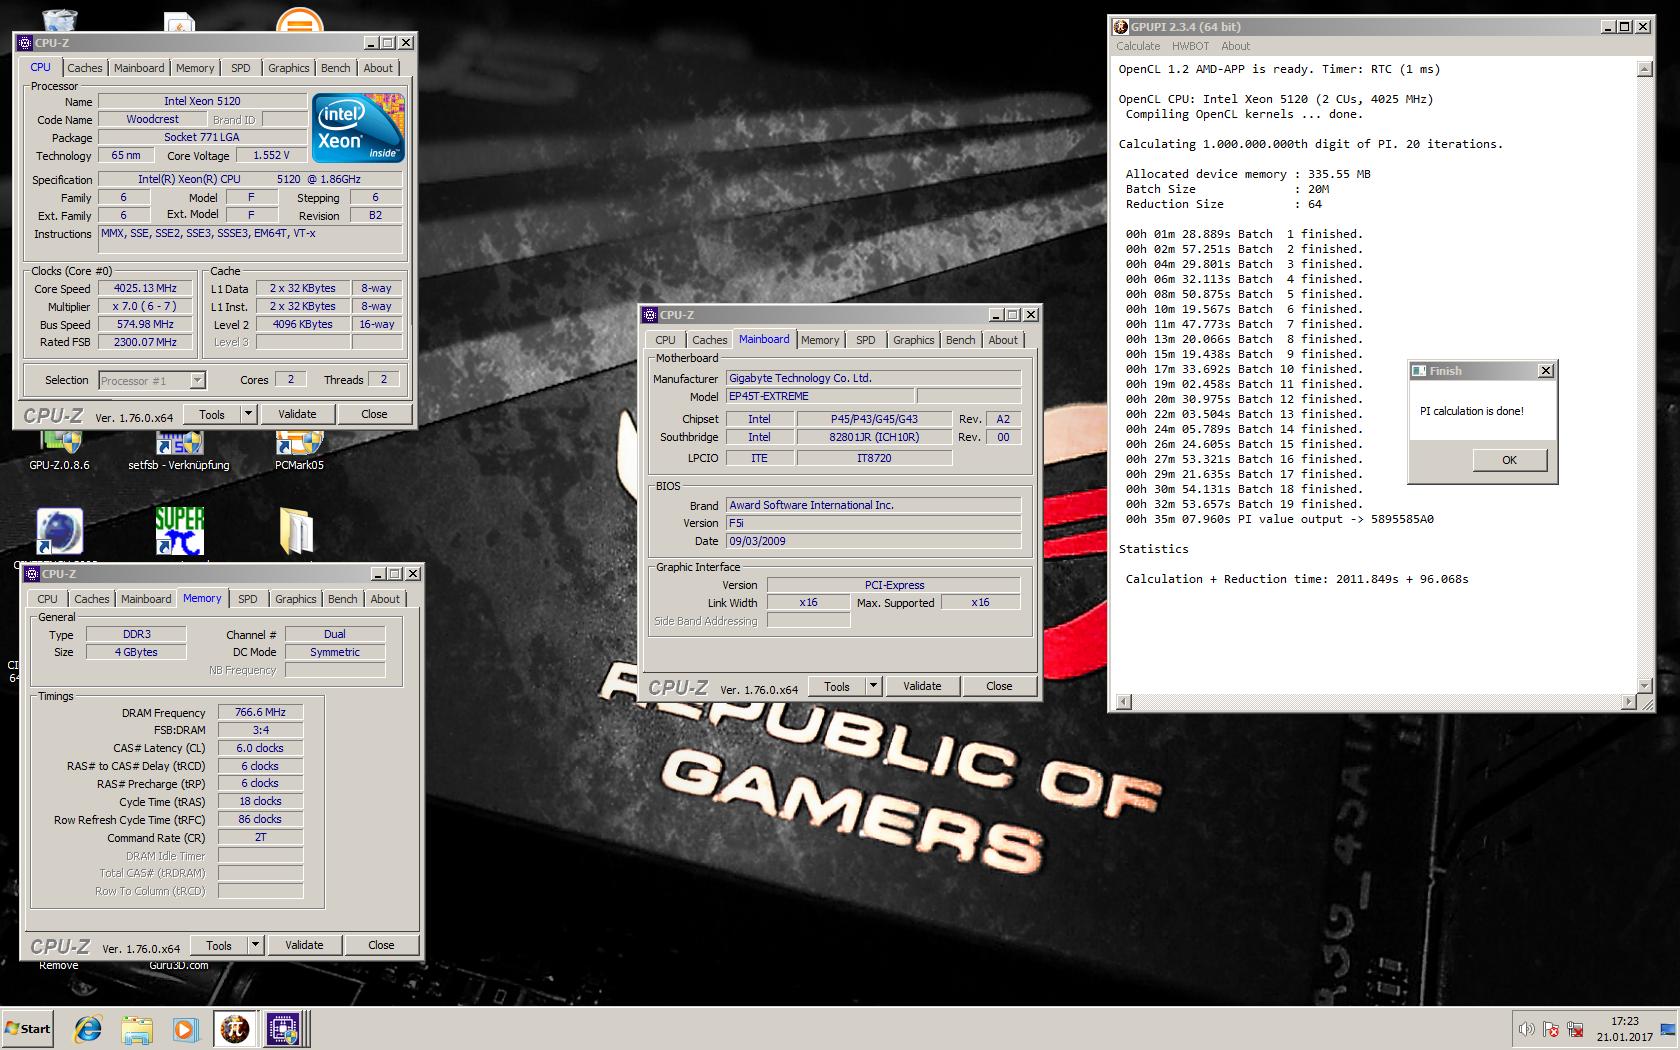Viewport: 1680px width, 1050px height.
Task: Open Windows Explorer from the taskbar
Action: [x=137, y=1028]
